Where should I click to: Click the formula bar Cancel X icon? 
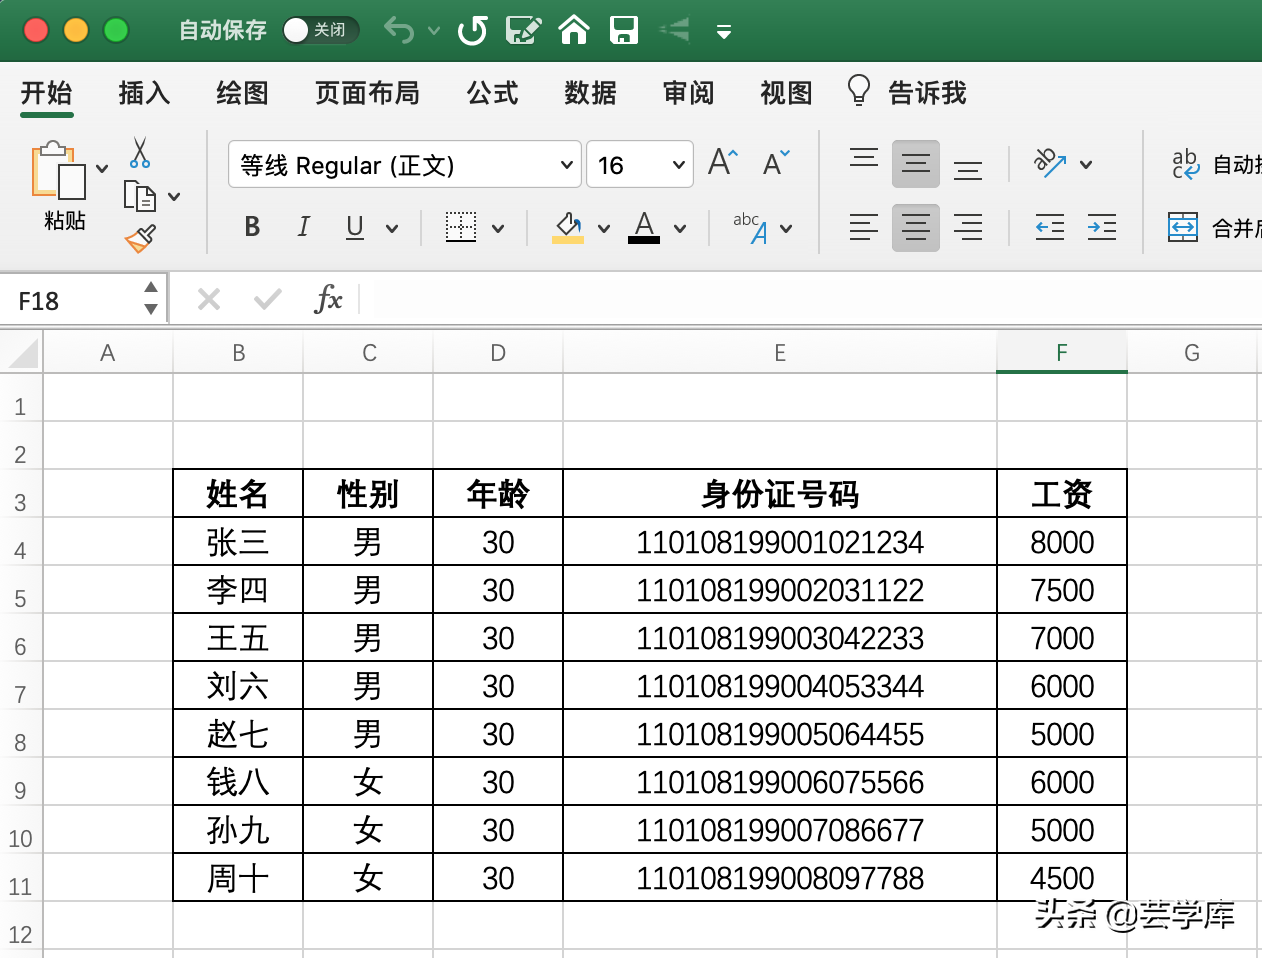coord(209,299)
